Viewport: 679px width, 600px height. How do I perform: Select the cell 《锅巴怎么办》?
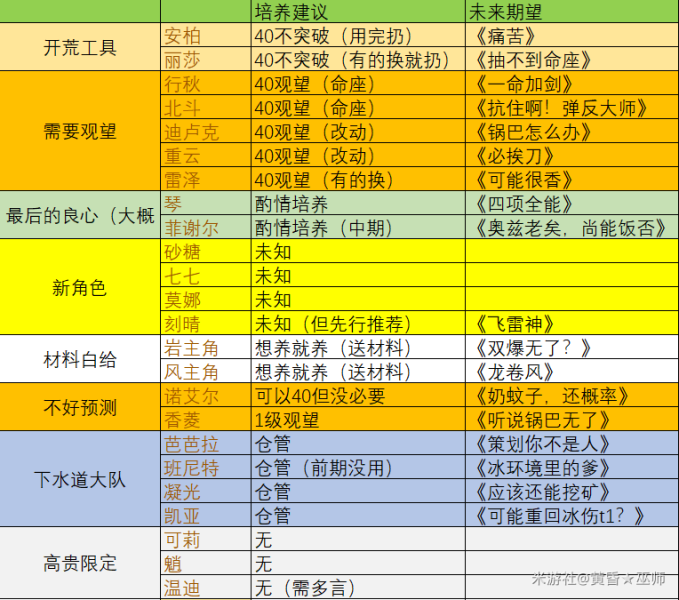click(572, 131)
